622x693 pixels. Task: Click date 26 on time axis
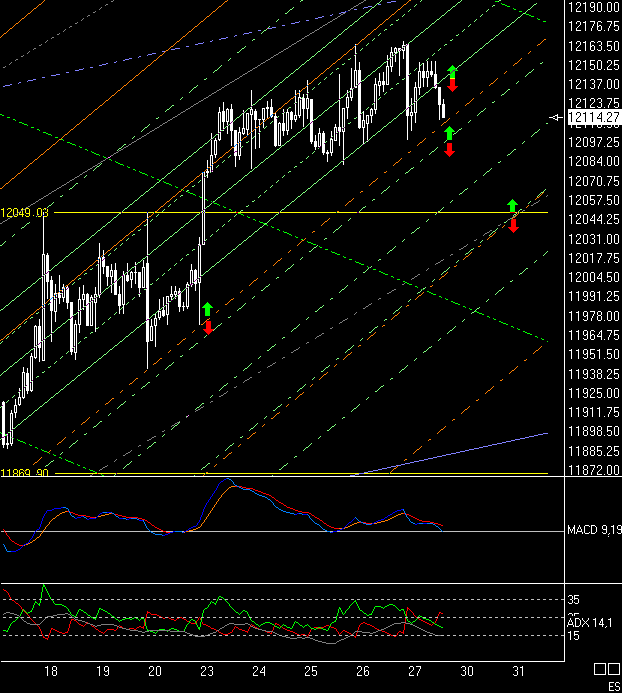click(363, 671)
